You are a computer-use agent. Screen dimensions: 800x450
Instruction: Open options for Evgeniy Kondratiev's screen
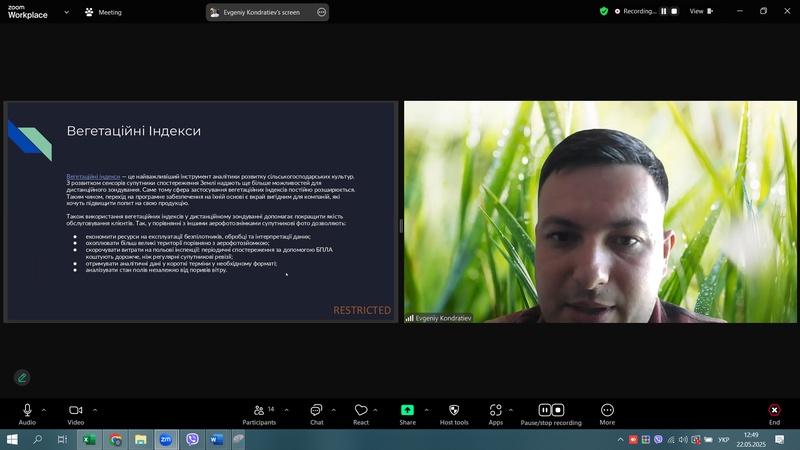[321, 12]
